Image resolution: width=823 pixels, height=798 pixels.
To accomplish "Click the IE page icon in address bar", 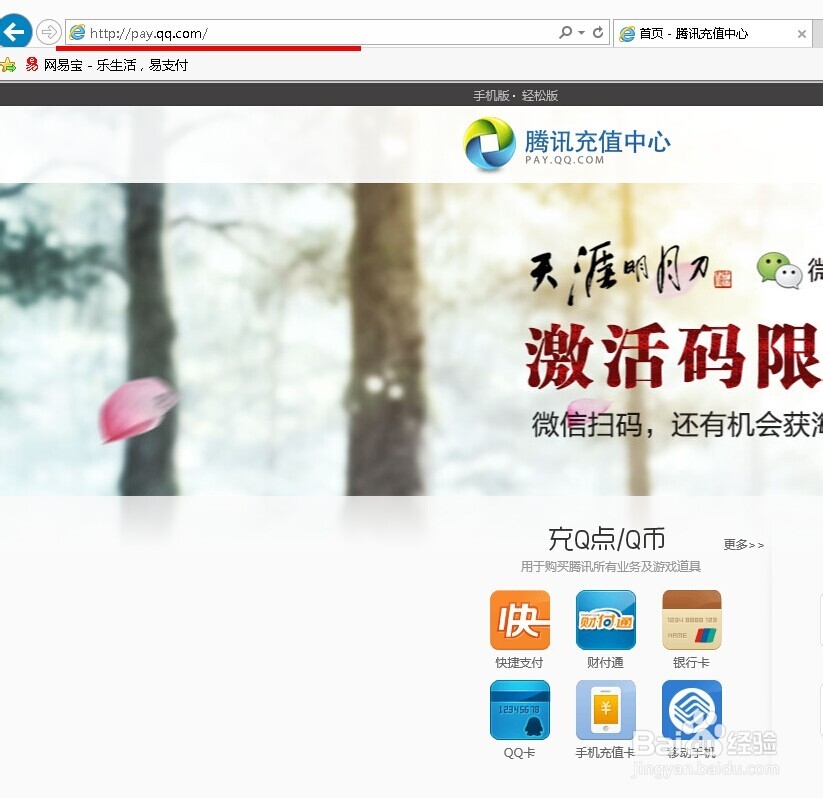I will [x=78, y=33].
